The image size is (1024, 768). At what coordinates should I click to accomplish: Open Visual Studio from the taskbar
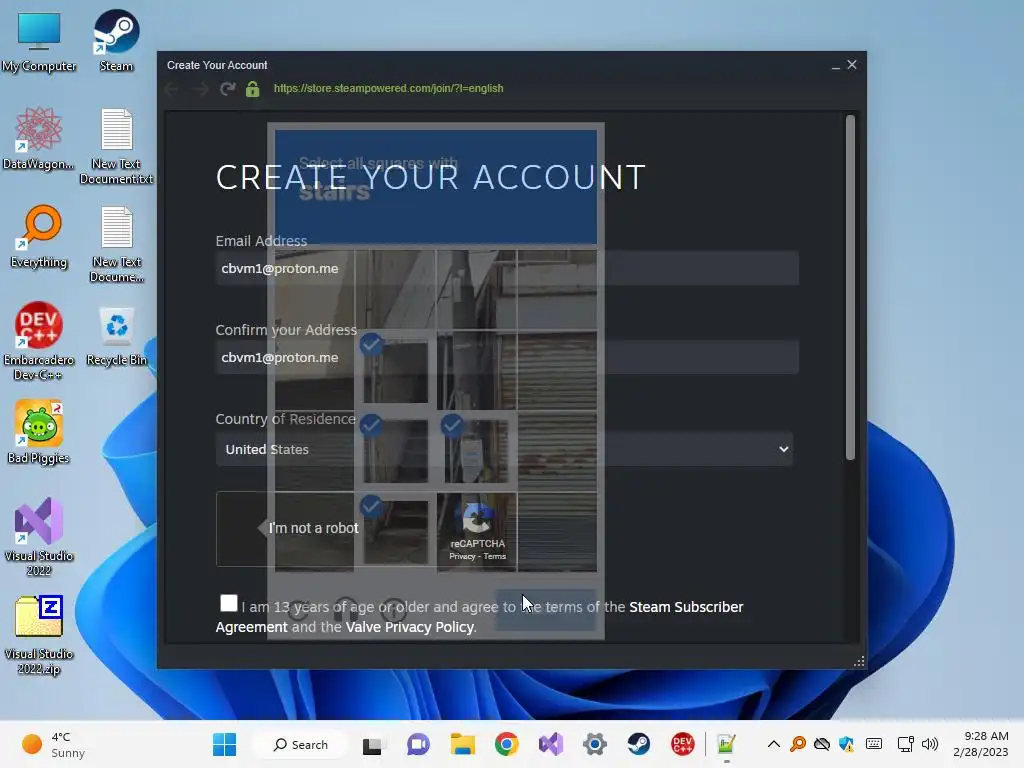point(551,744)
